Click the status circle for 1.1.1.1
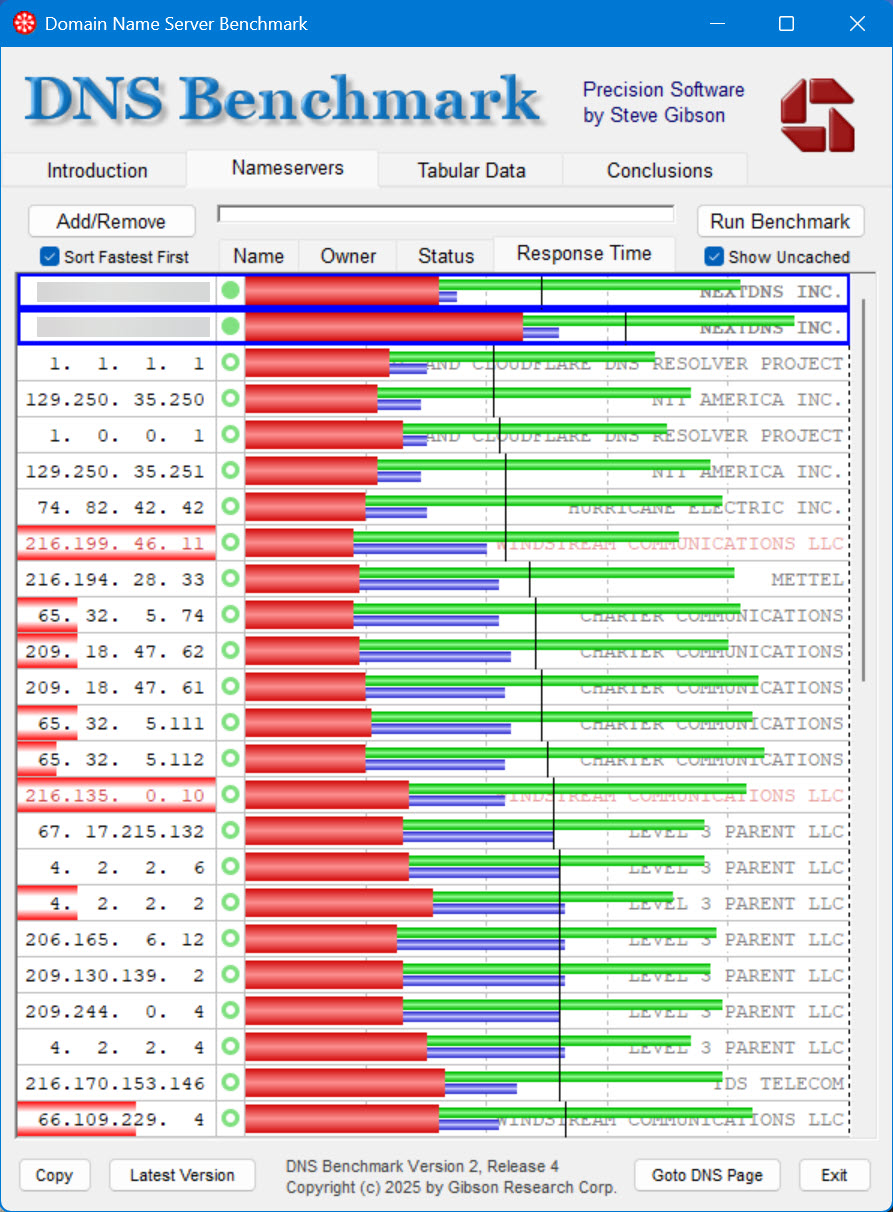893x1212 pixels. 231,363
